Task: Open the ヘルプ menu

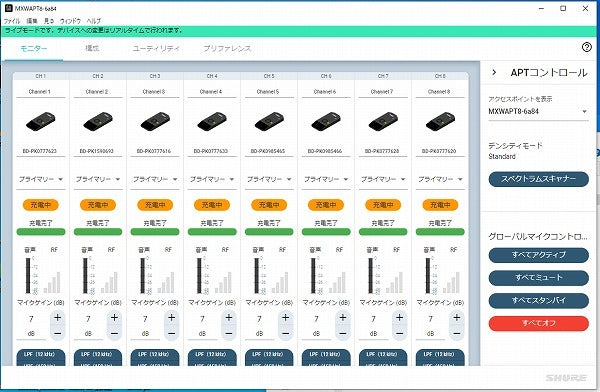Action: pos(93,21)
